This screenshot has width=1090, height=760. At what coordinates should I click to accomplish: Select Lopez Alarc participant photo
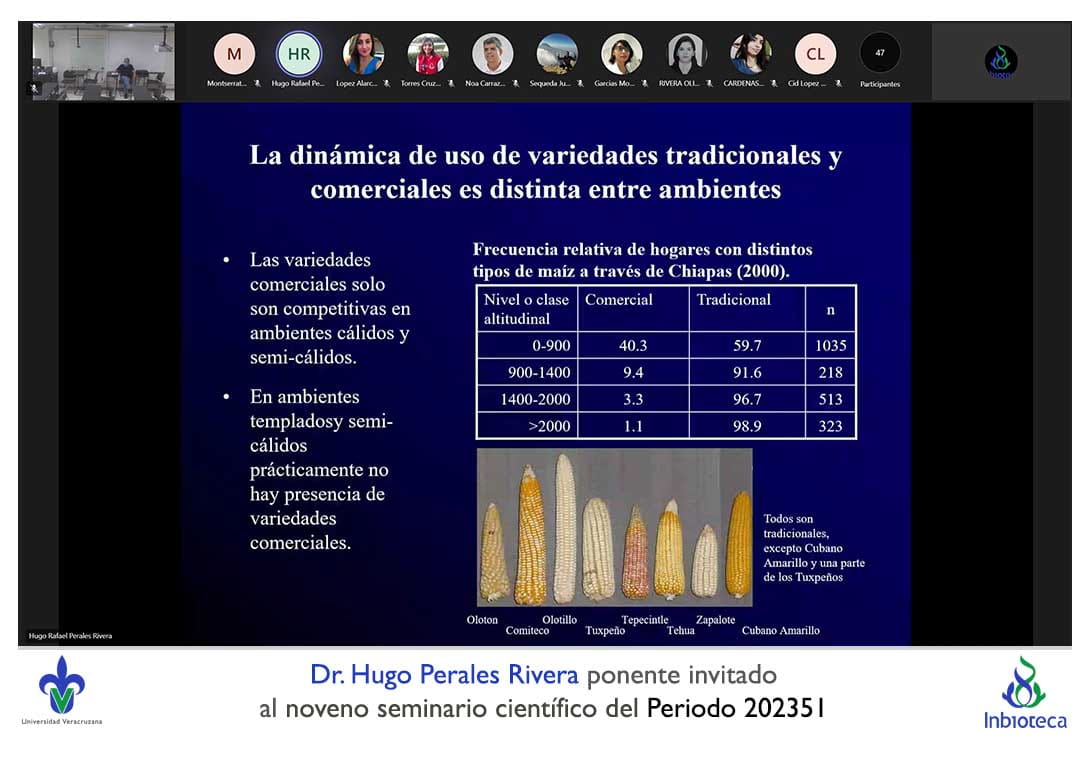pos(364,54)
